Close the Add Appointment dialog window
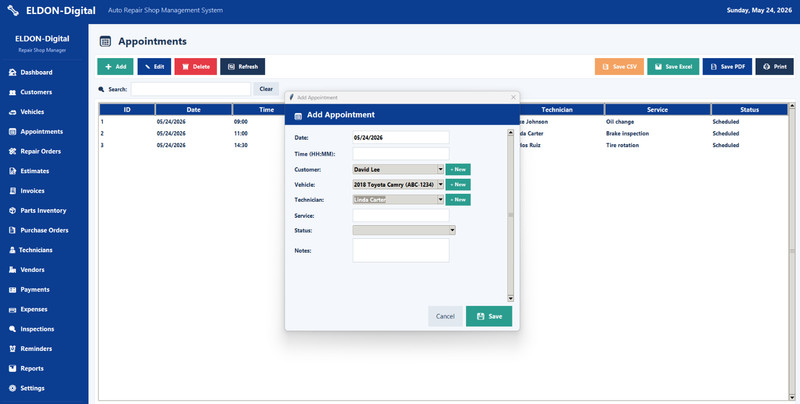The width and height of the screenshot is (800, 404). pos(513,97)
